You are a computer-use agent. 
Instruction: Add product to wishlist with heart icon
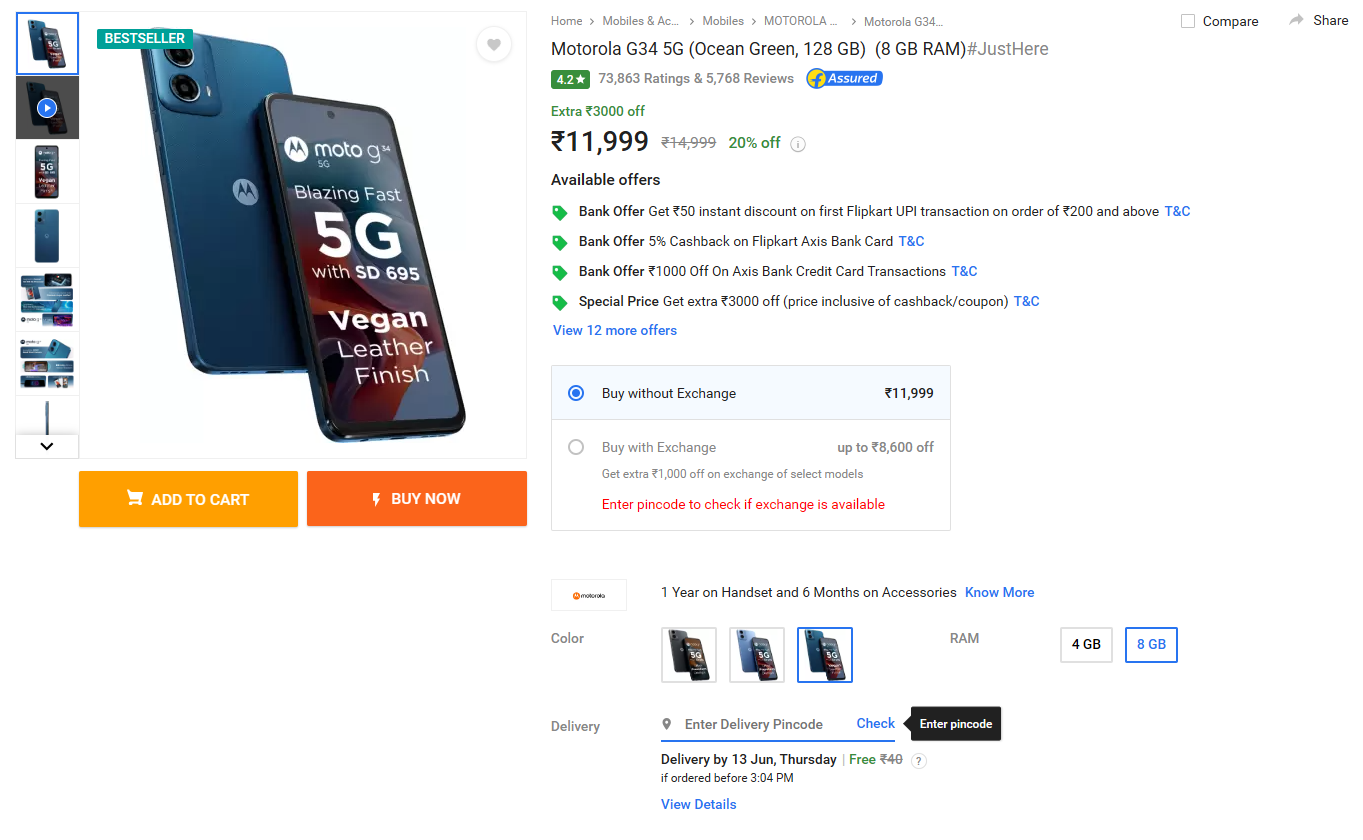(x=494, y=44)
